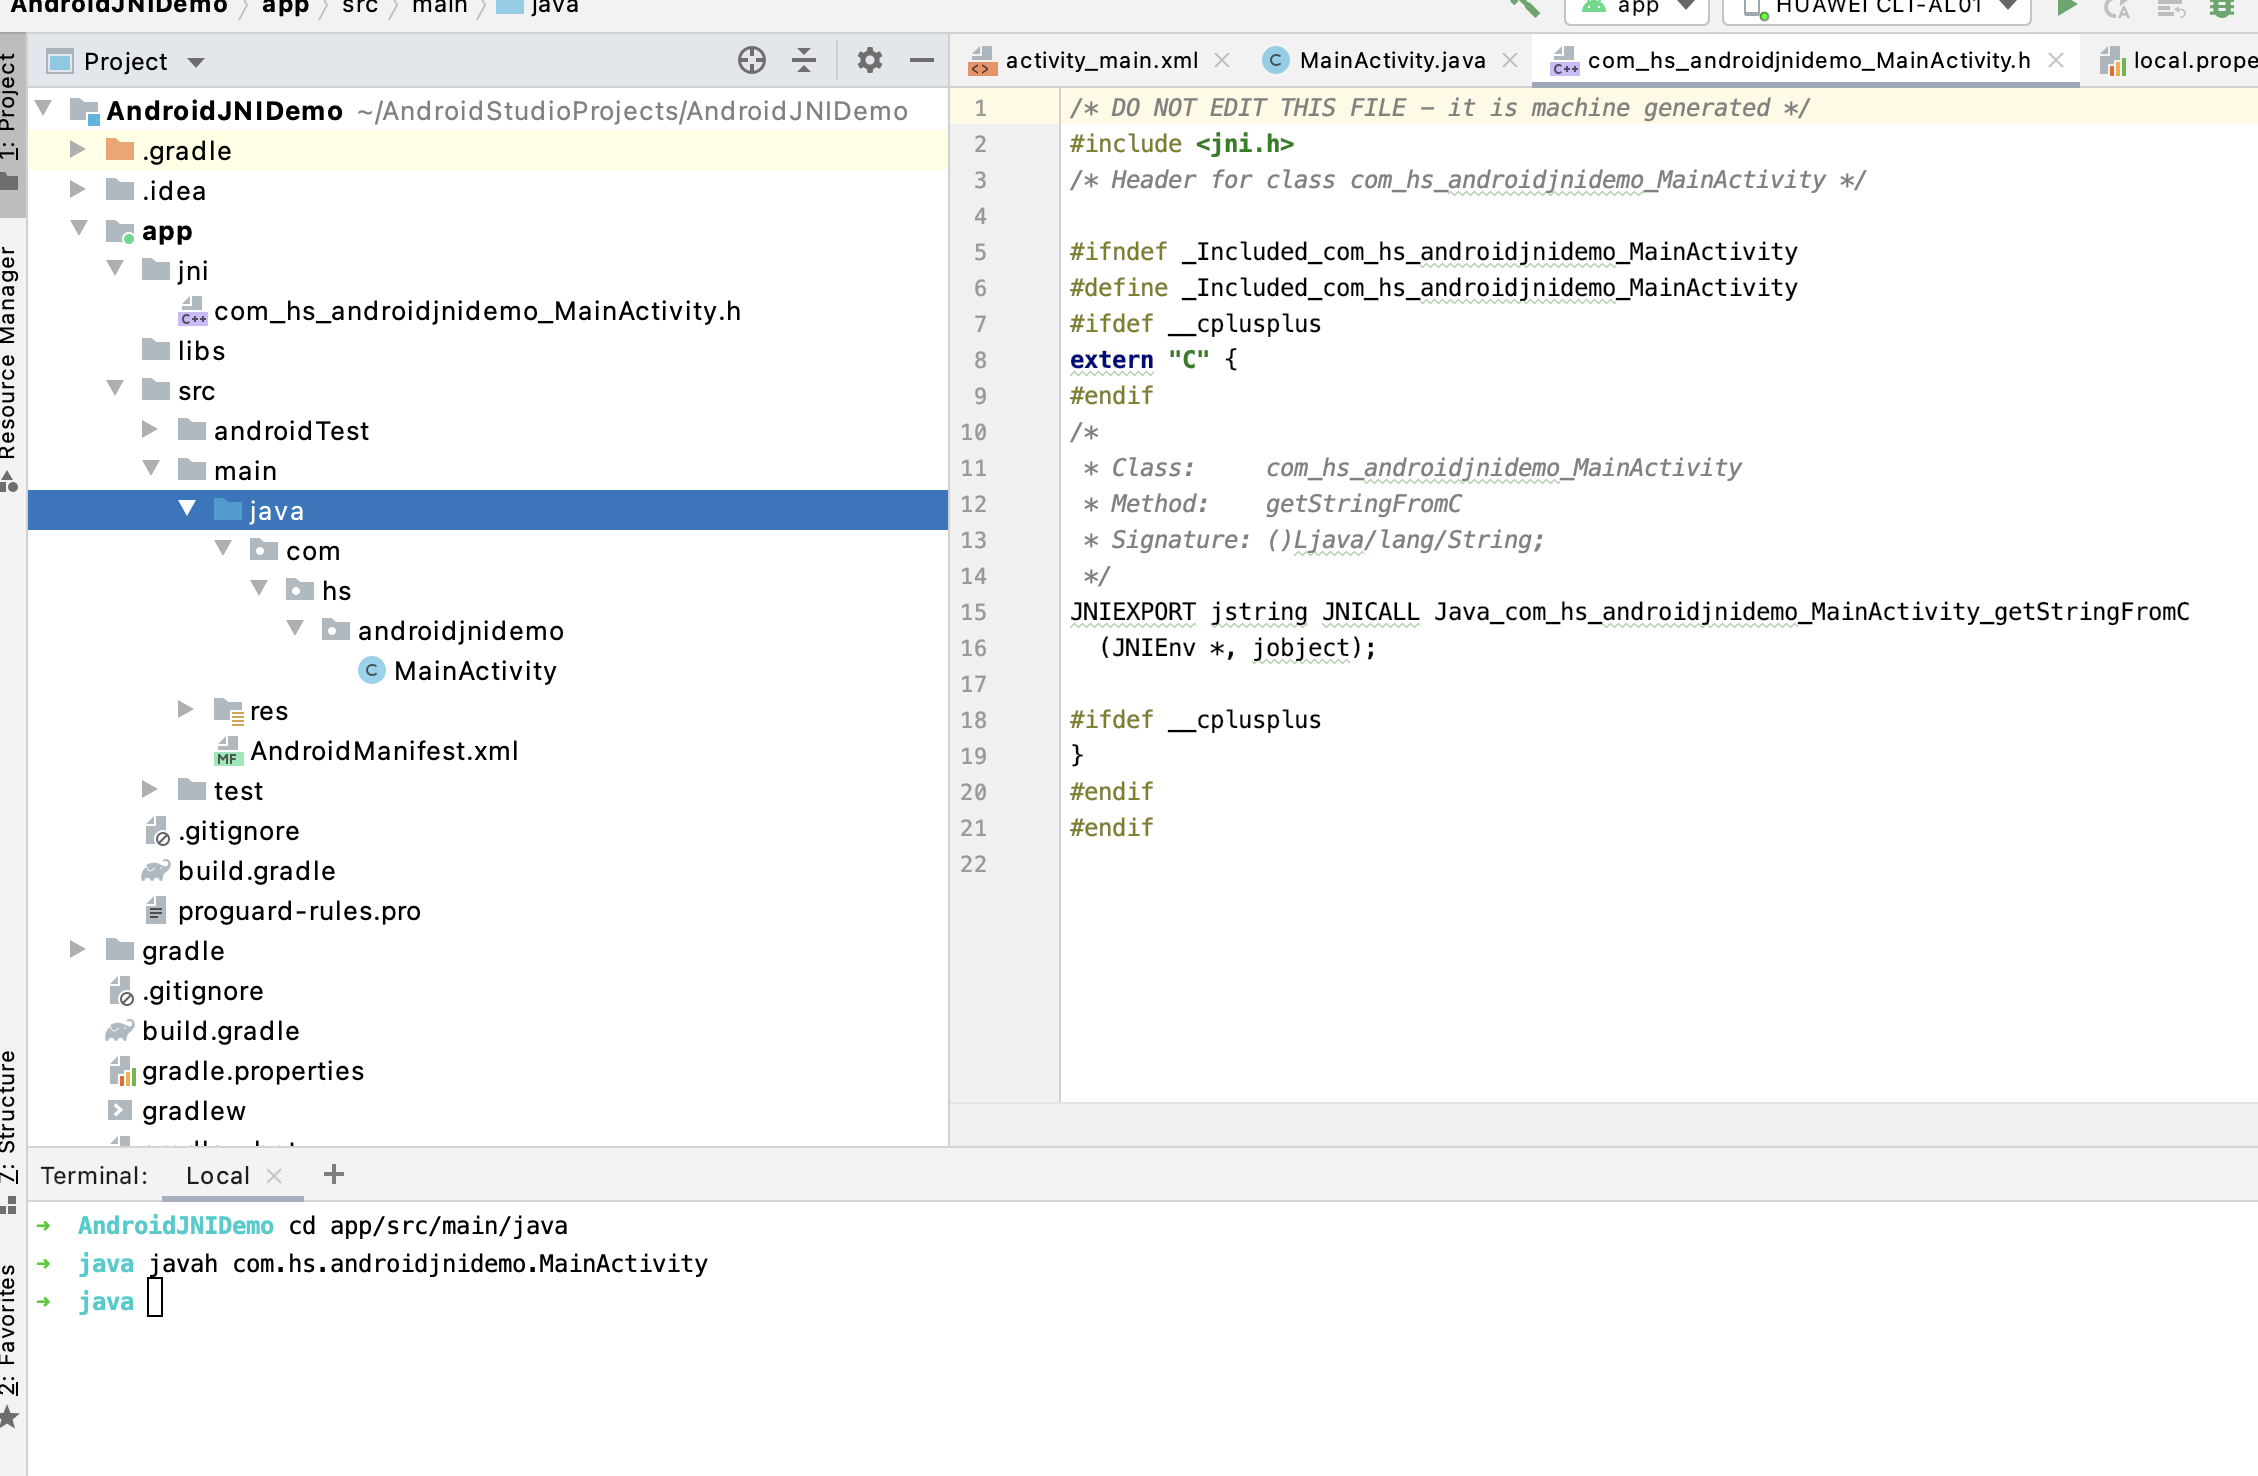Open Project panel settings gear

tap(869, 61)
